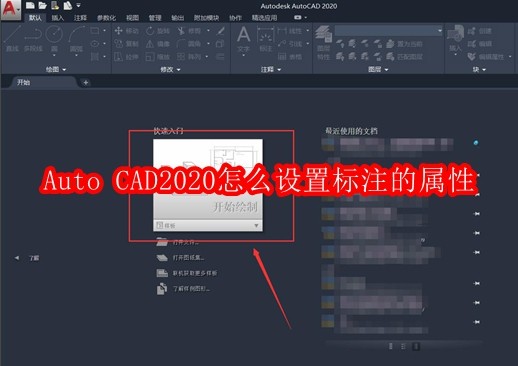Switch to the 视图 ribbon tab
The image size is (518, 366).
[x=132, y=18]
